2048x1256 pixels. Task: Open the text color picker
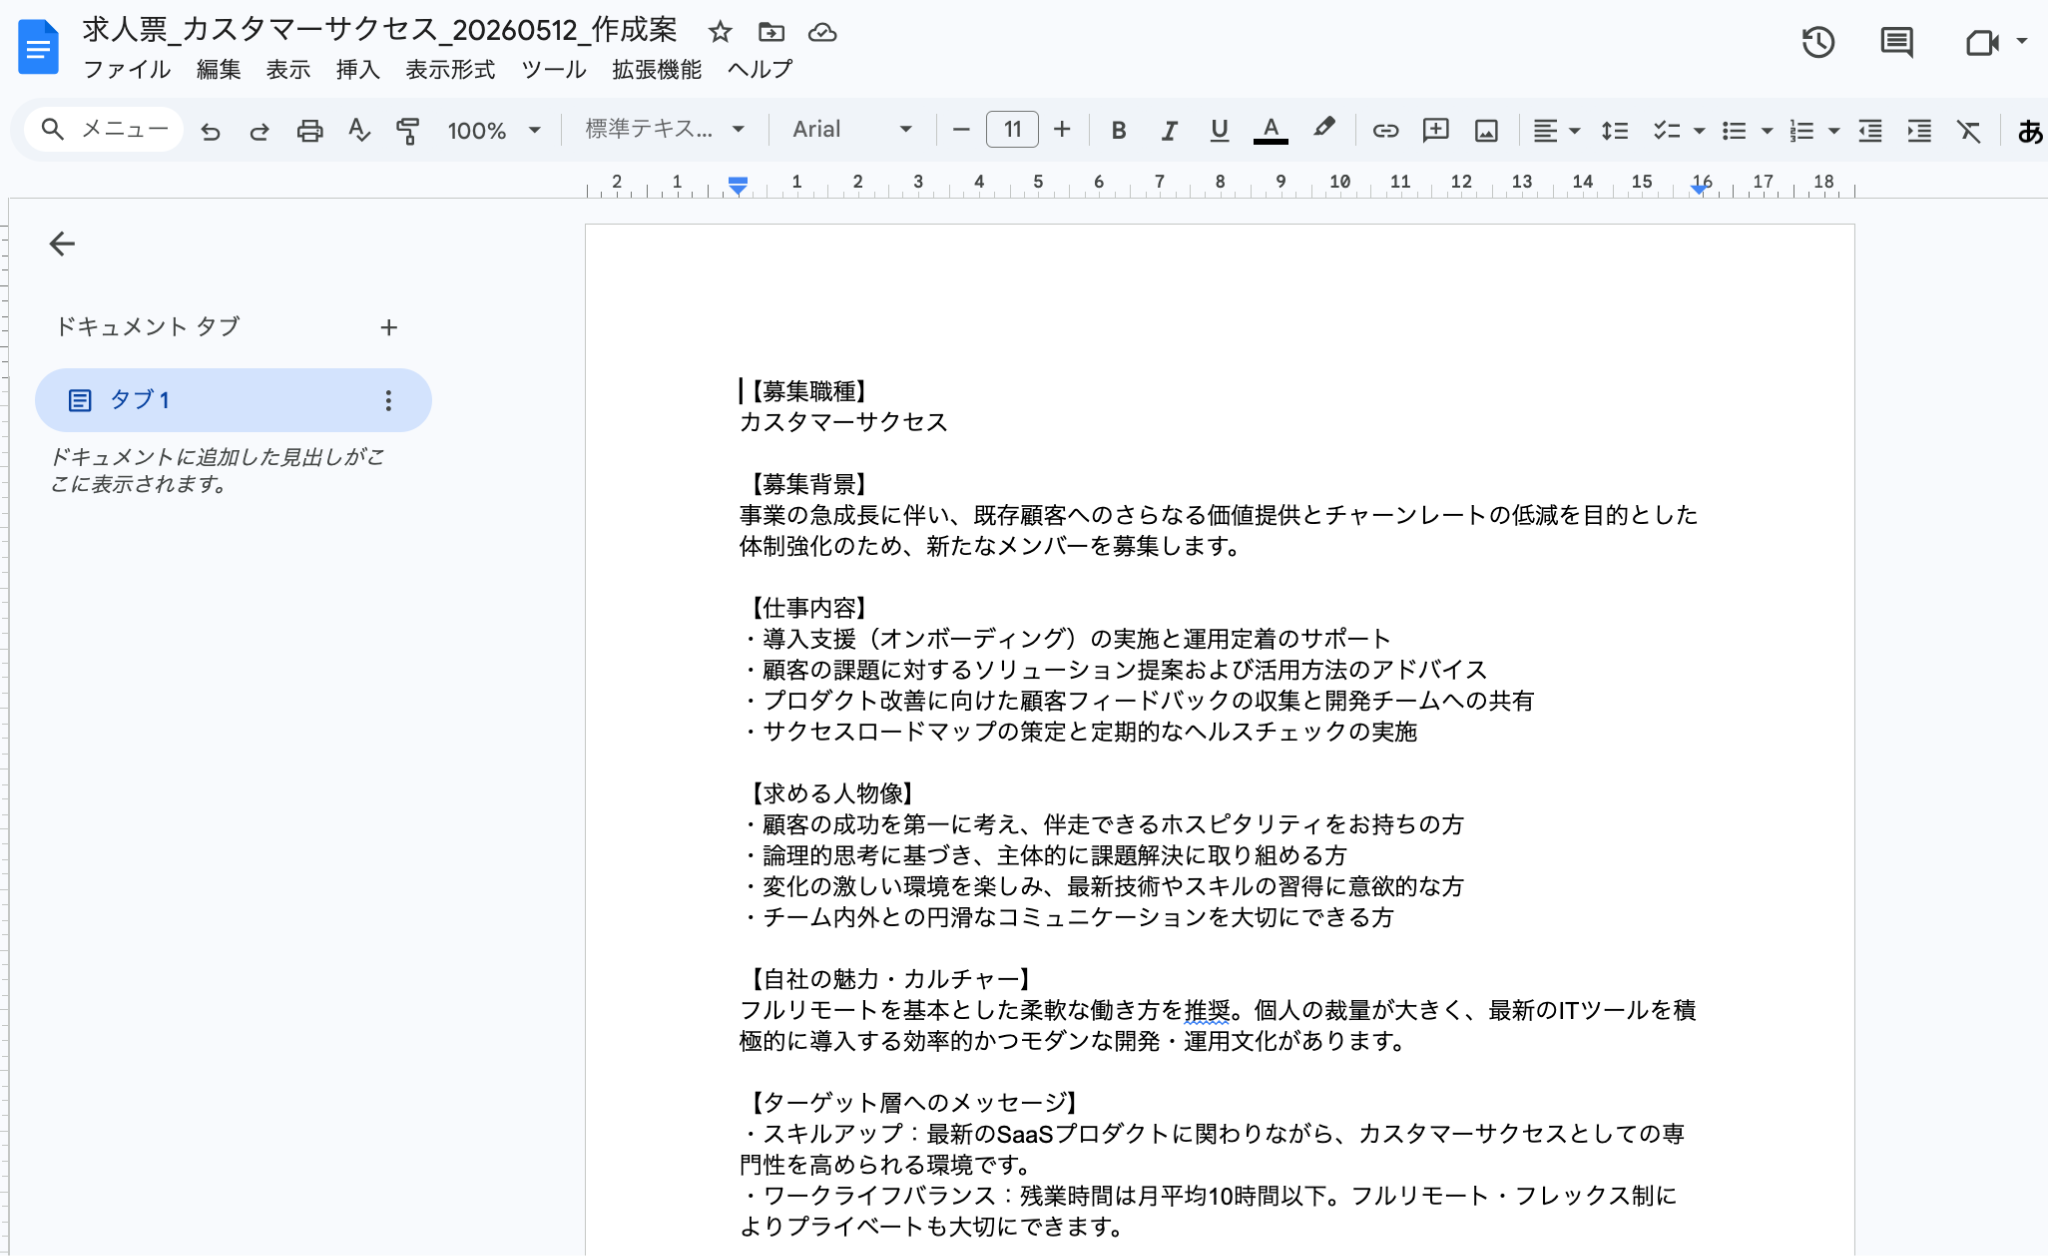tap(1270, 130)
